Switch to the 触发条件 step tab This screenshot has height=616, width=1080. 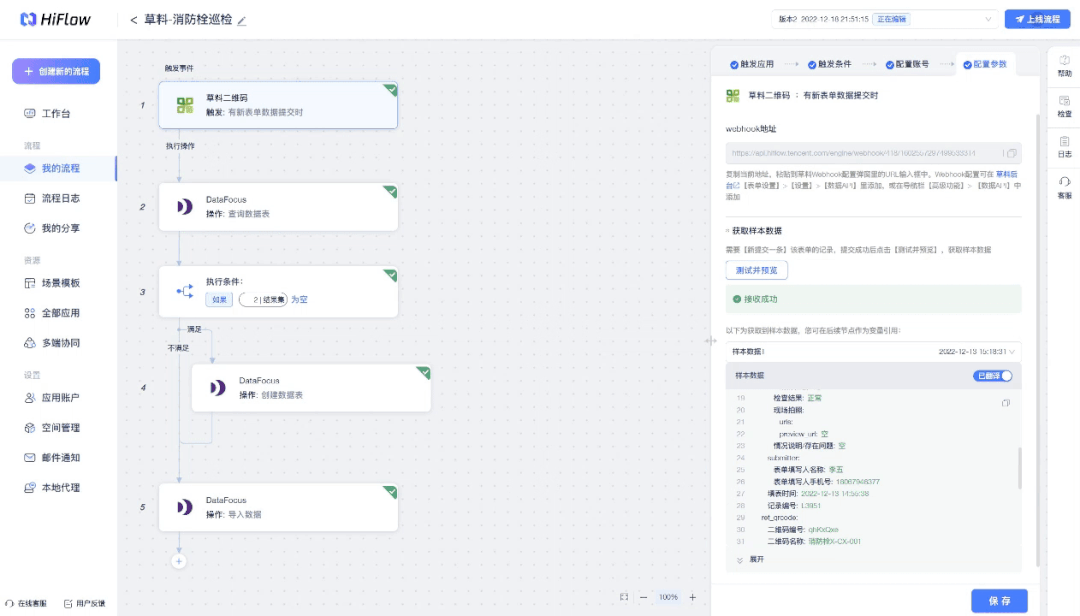click(829, 65)
